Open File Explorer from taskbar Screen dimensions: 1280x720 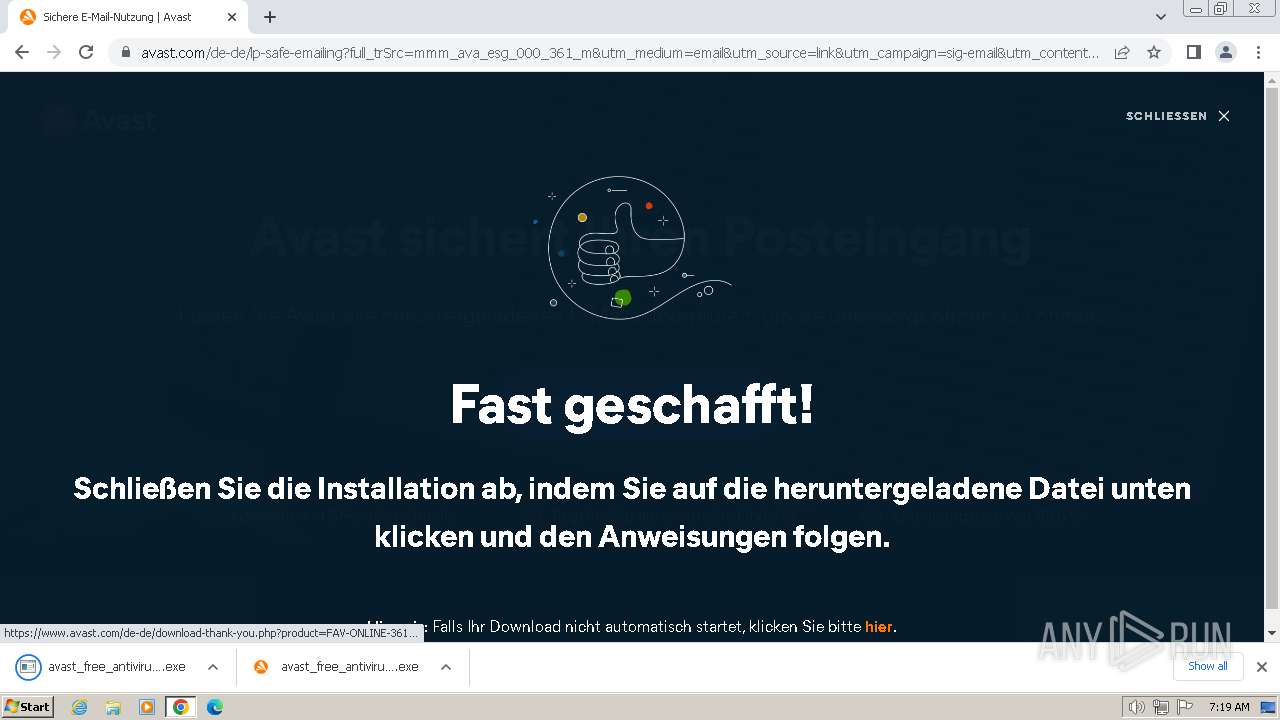coord(113,707)
